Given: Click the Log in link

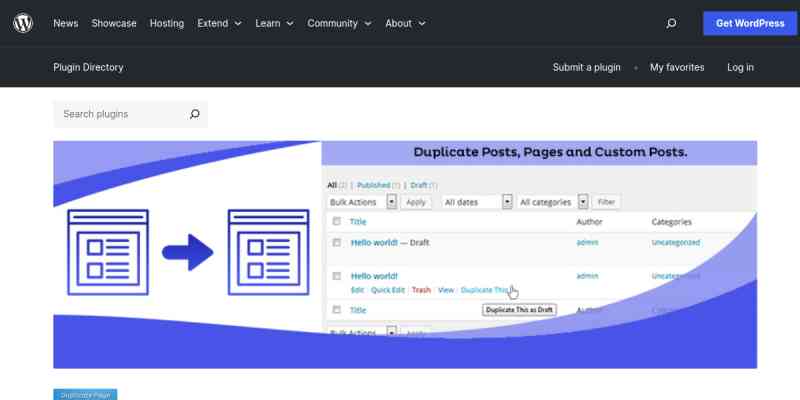Looking at the screenshot, I should click(740, 67).
